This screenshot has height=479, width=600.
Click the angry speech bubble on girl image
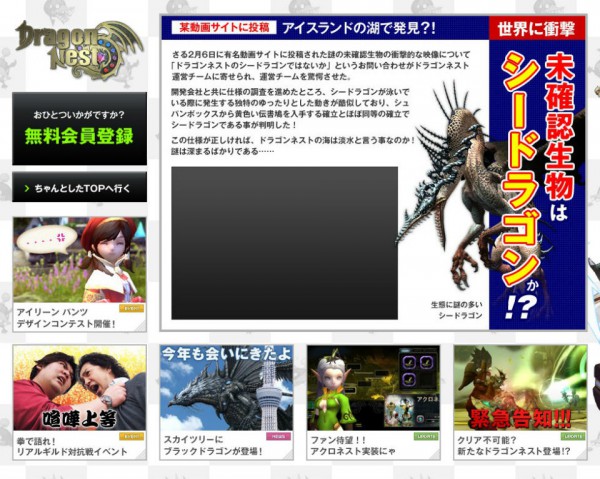(x=47, y=240)
